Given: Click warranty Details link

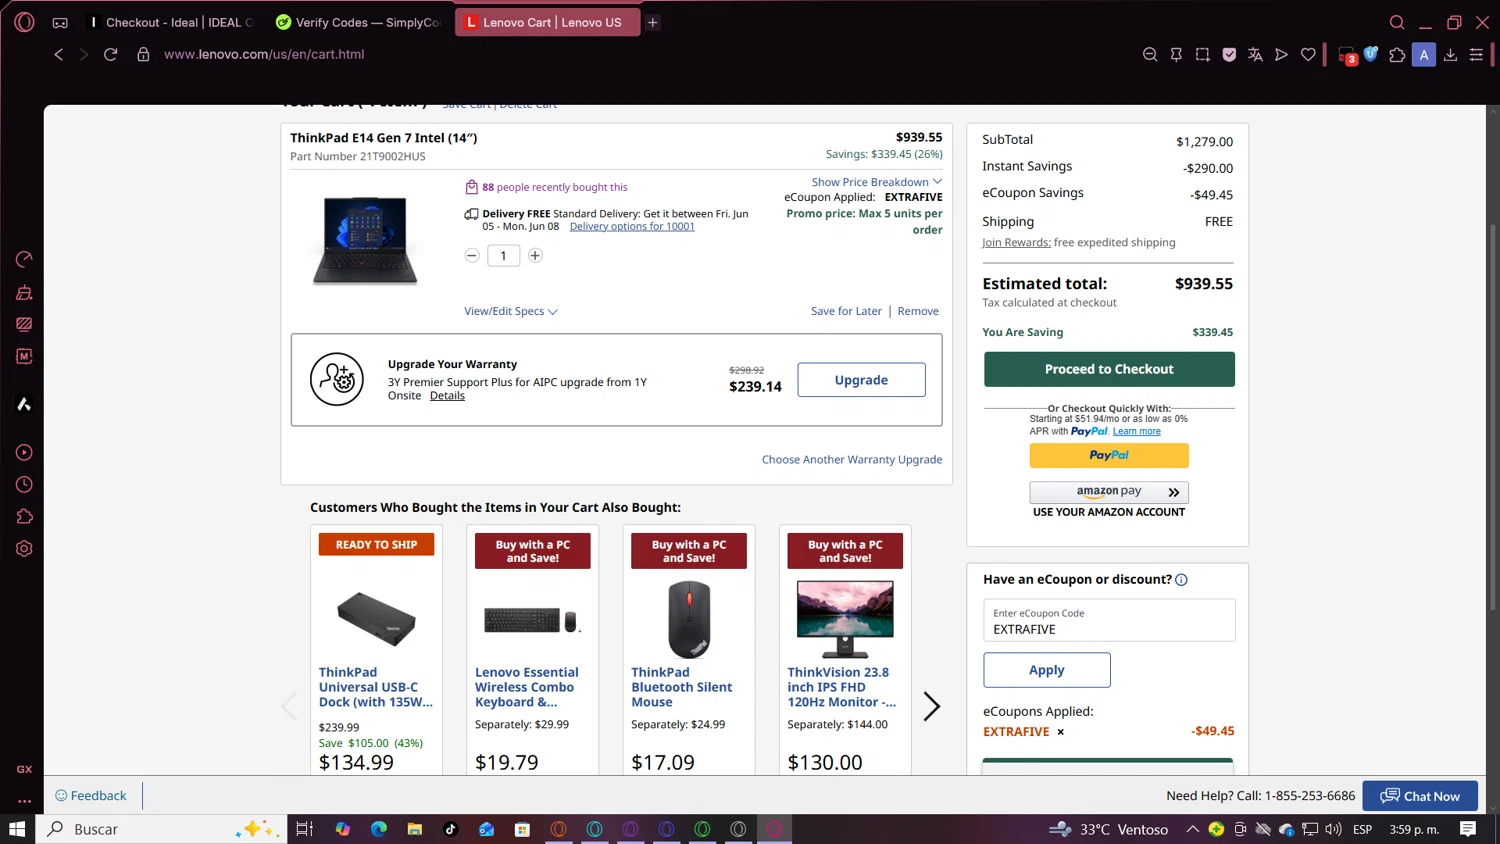Looking at the screenshot, I should (x=447, y=396).
